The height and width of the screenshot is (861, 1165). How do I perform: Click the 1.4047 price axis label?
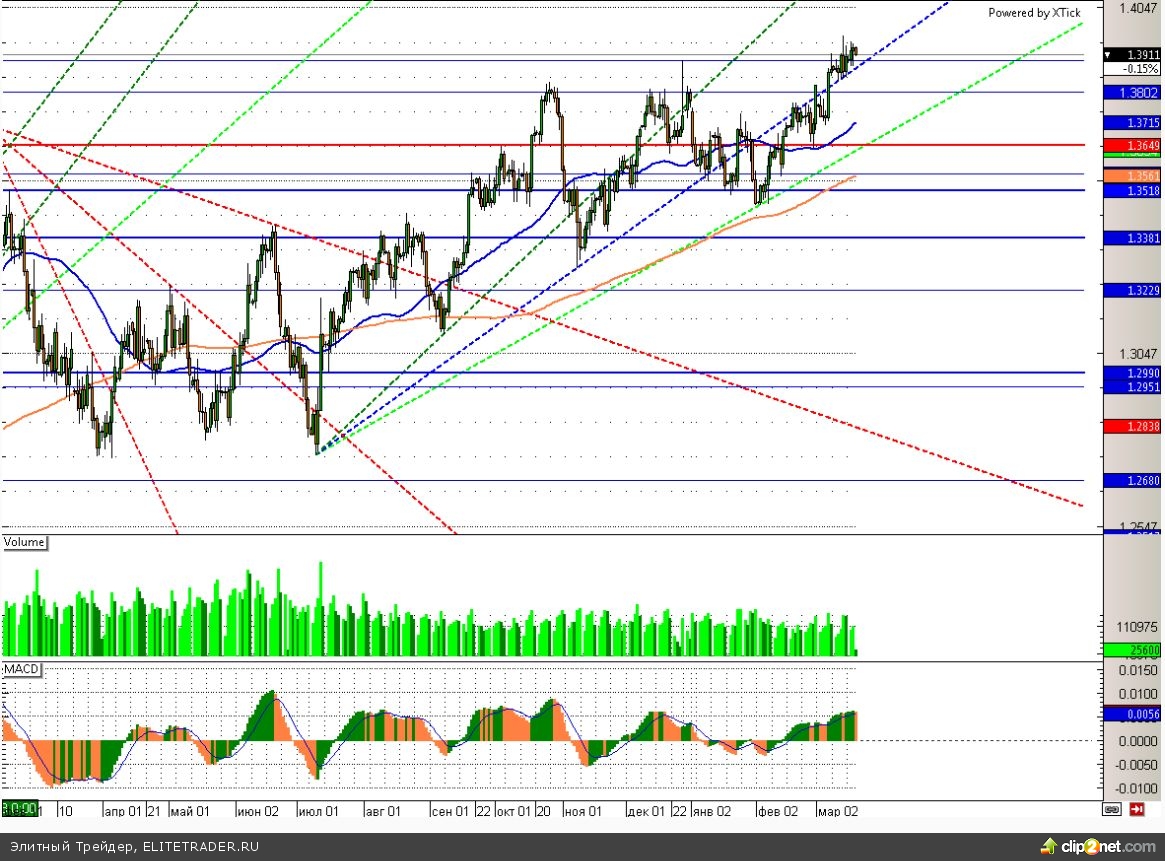coord(1138,9)
